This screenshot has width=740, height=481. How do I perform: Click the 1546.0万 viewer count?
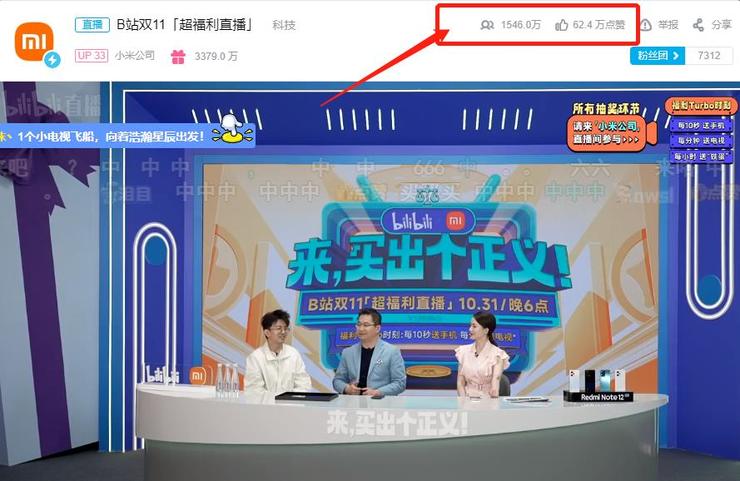point(521,25)
